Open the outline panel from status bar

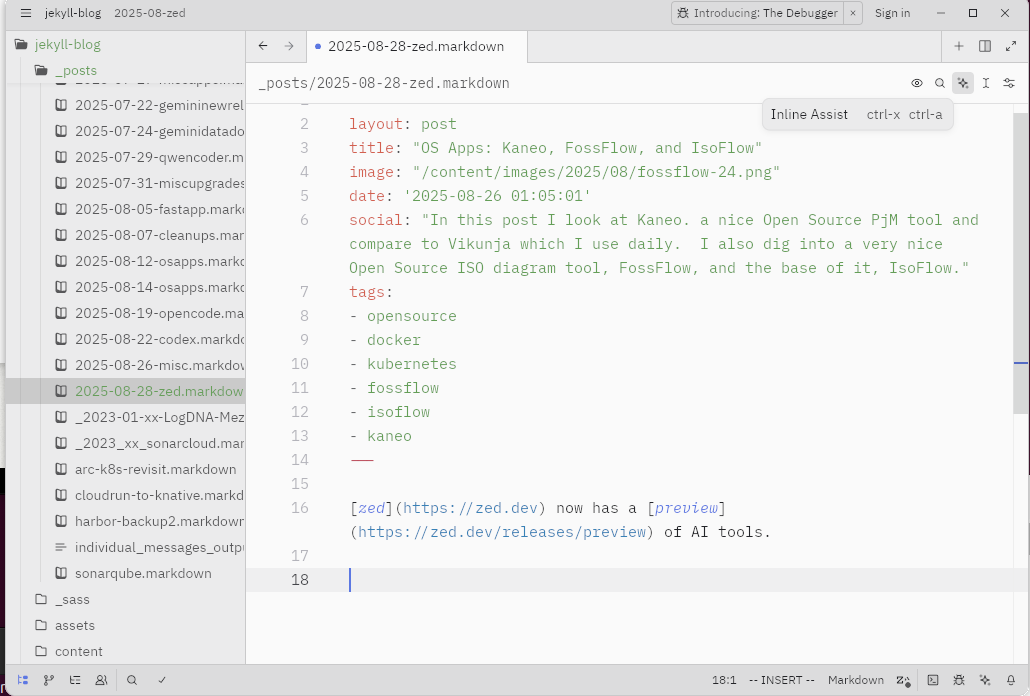[75, 680]
